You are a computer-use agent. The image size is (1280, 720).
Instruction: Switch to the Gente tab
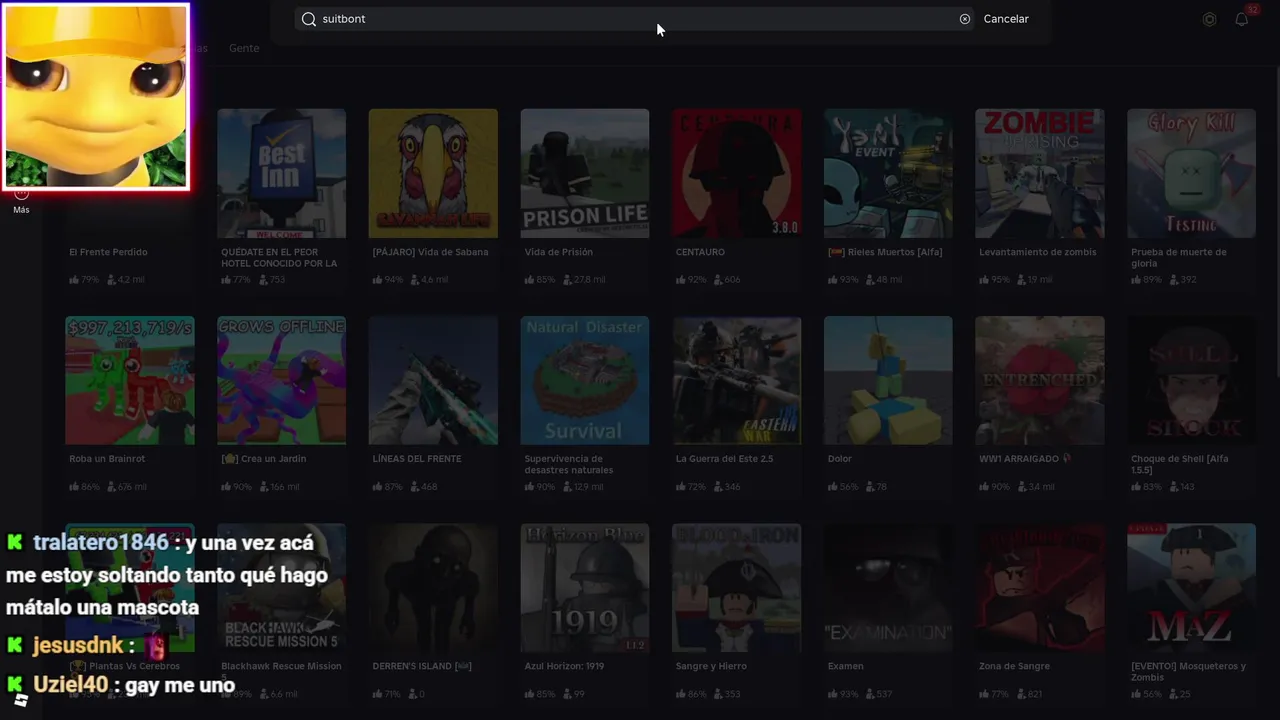[x=244, y=48]
